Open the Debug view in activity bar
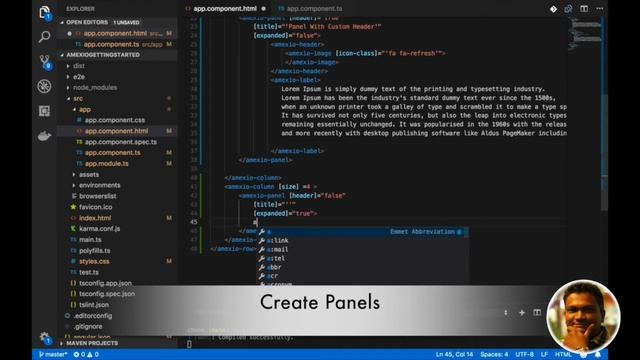 (x=44, y=86)
